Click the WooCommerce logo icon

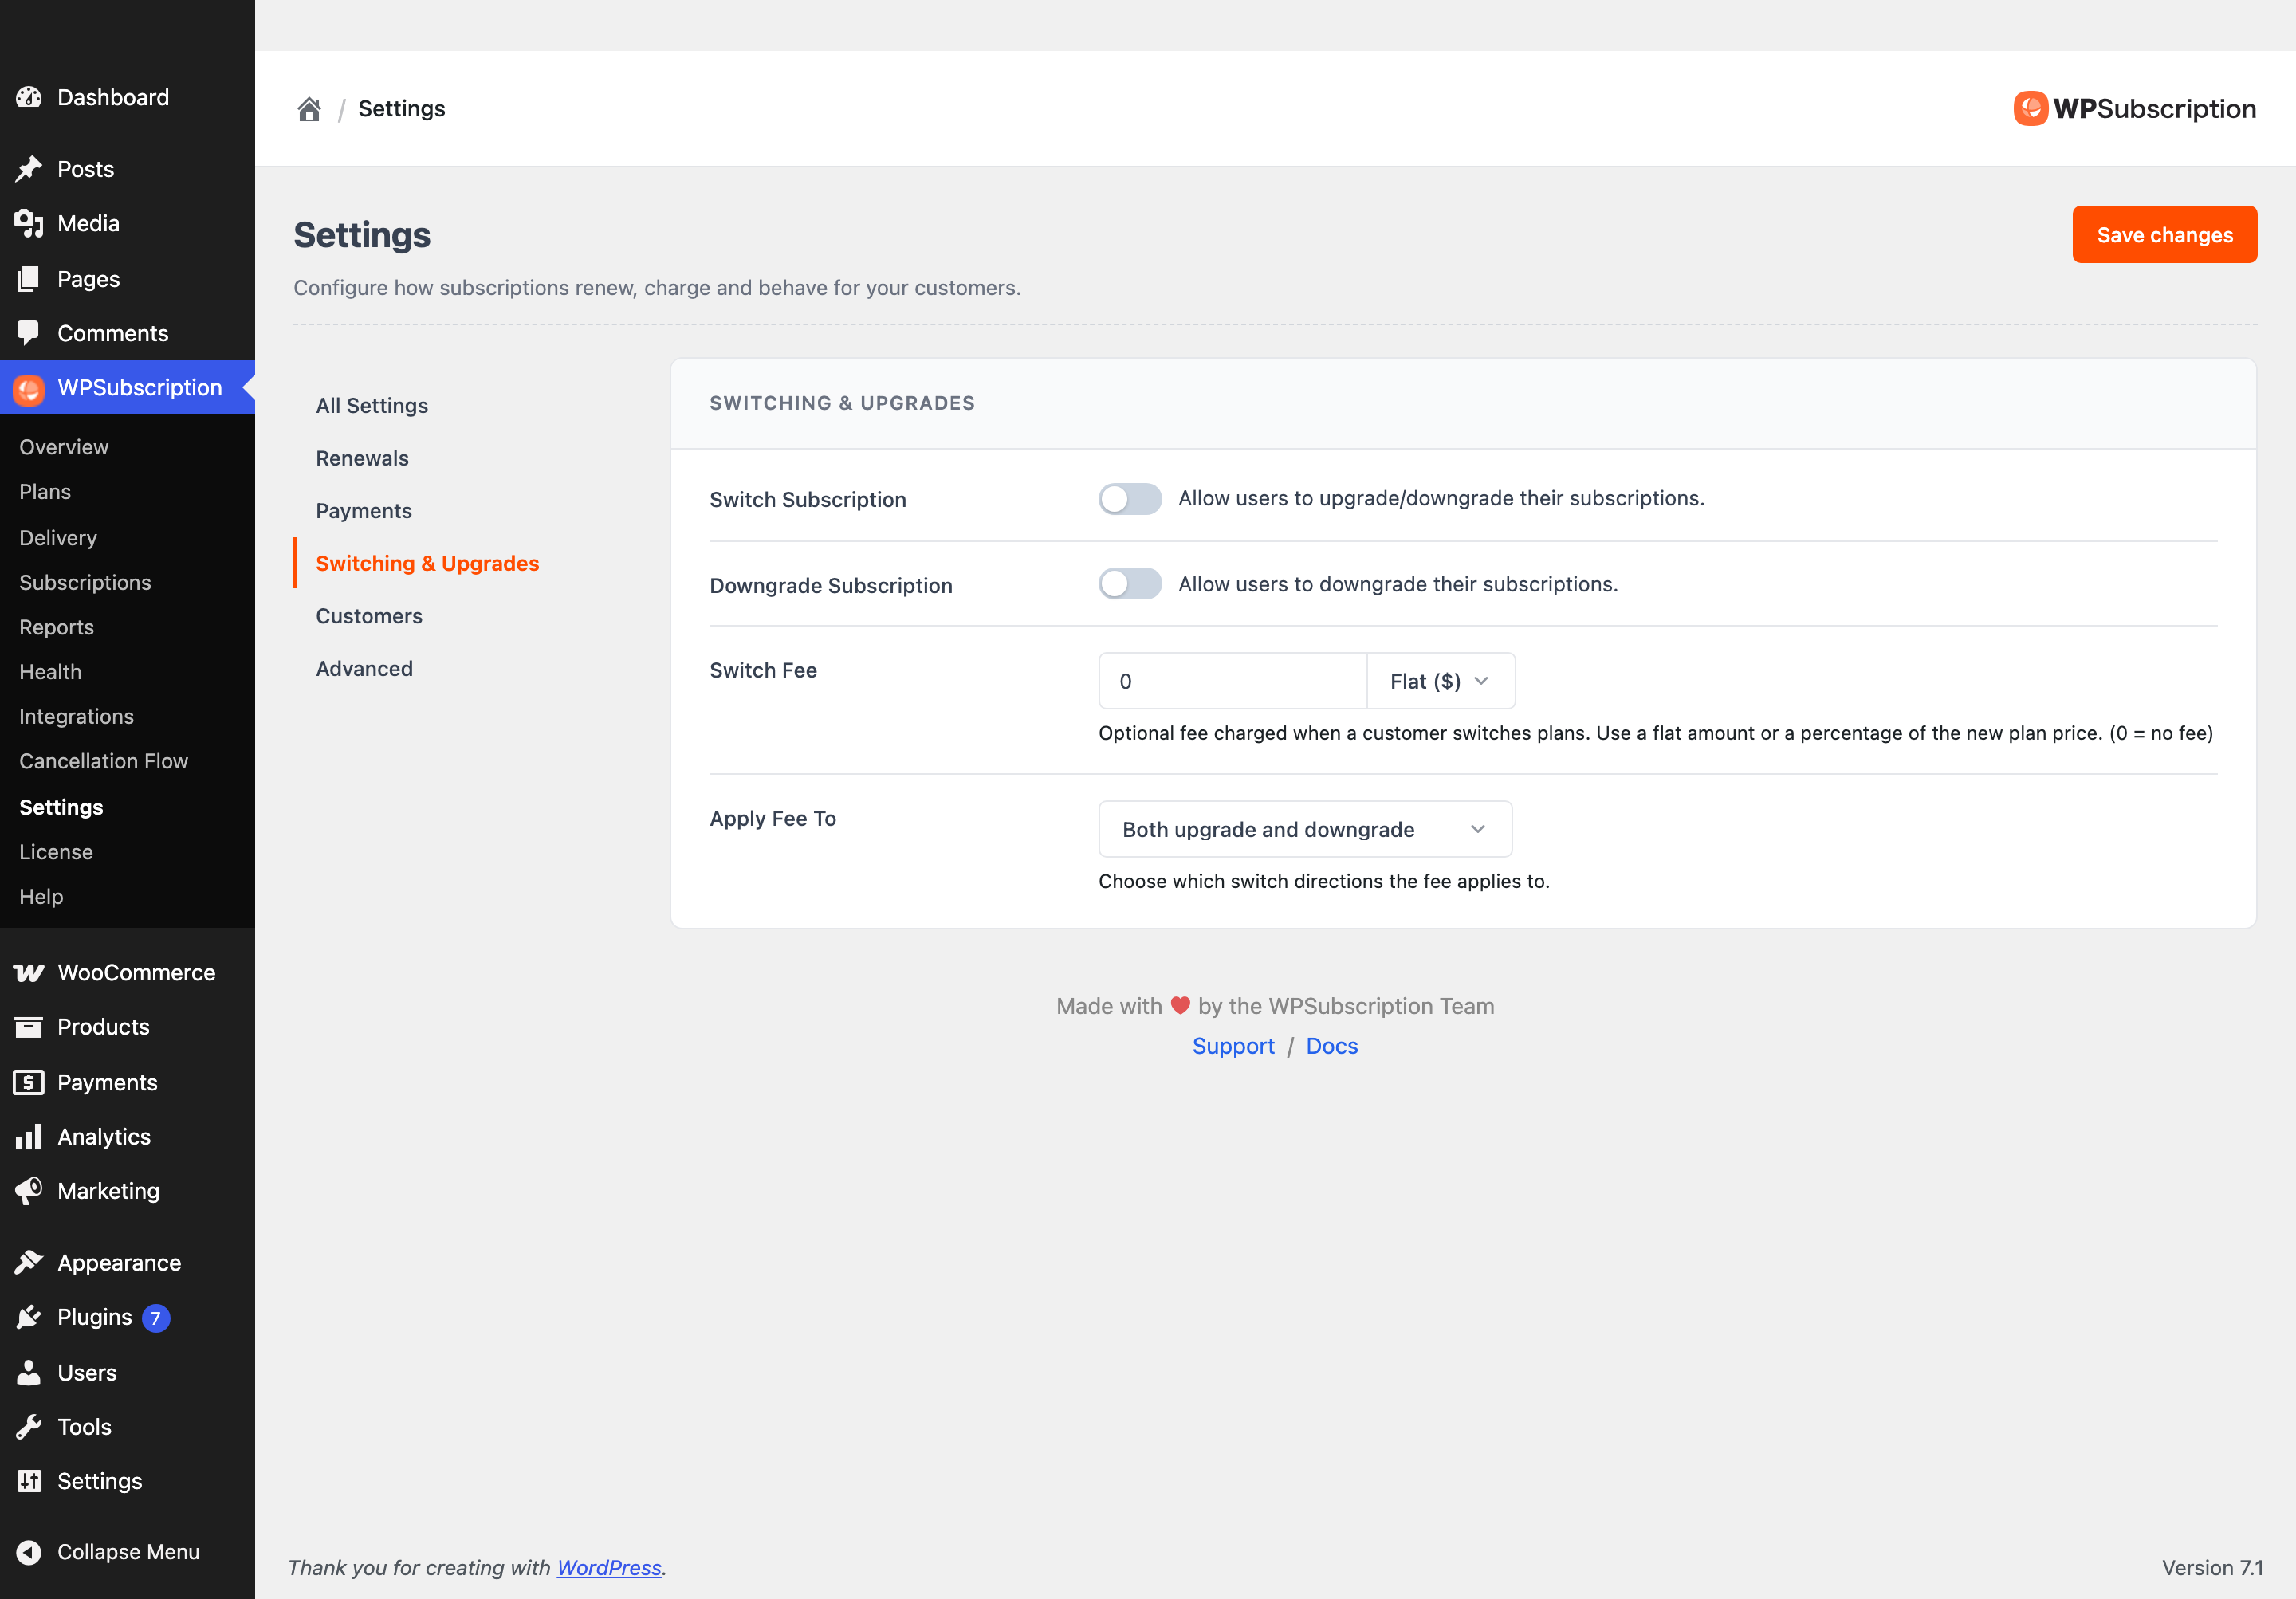(x=29, y=973)
